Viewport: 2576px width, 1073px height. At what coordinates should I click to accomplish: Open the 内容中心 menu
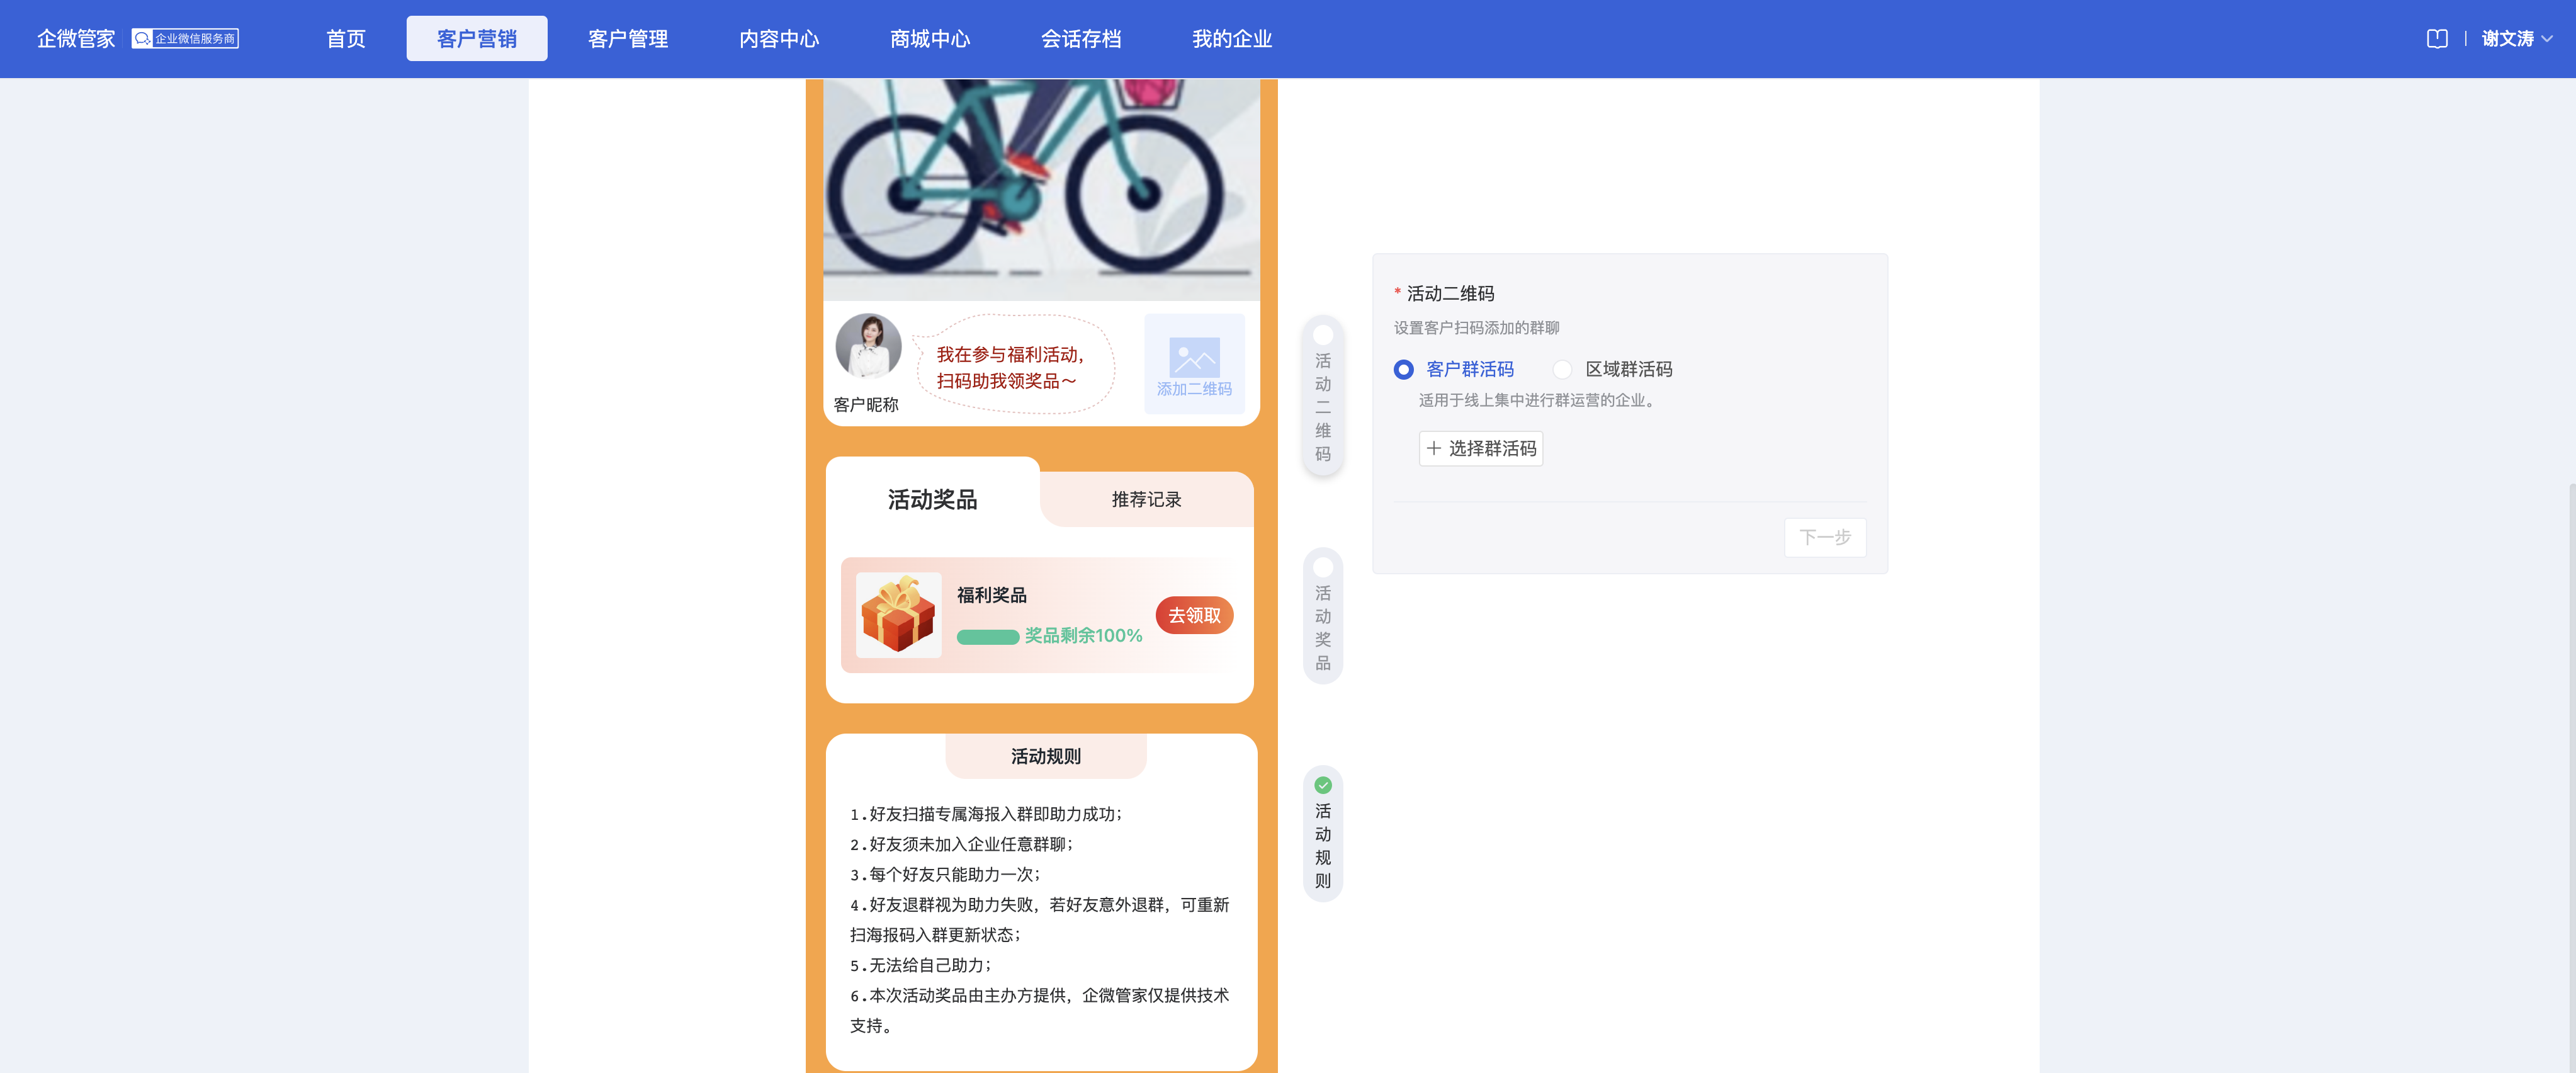point(779,39)
